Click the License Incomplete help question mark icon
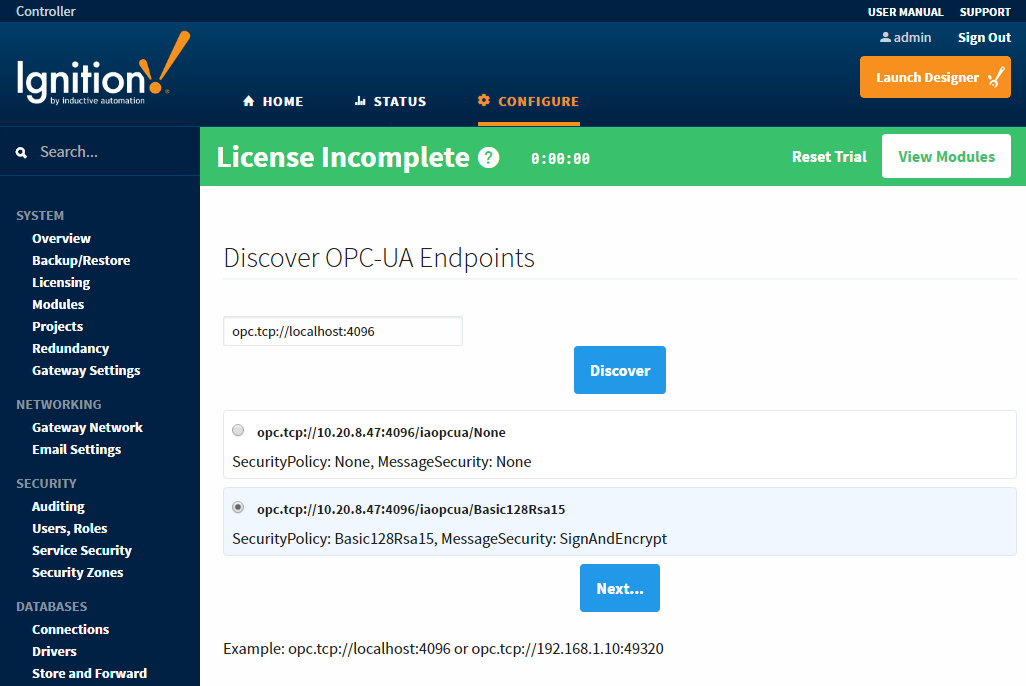Image resolution: width=1026 pixels, height=686 pixels. 489,158
